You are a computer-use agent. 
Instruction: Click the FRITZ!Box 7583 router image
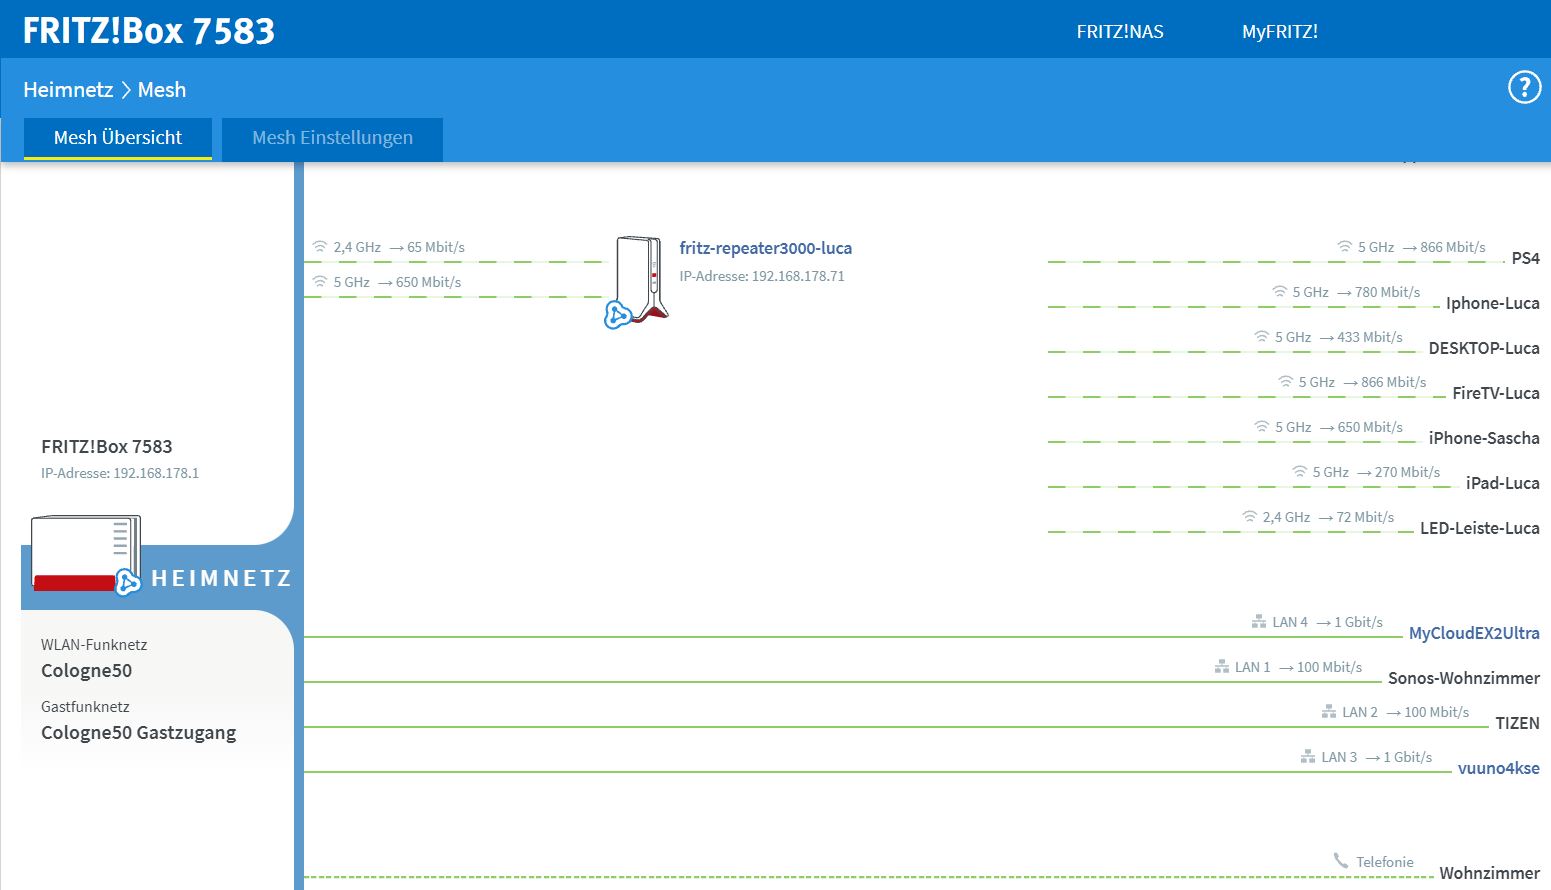pyautogui.click(x=86, y=553)
